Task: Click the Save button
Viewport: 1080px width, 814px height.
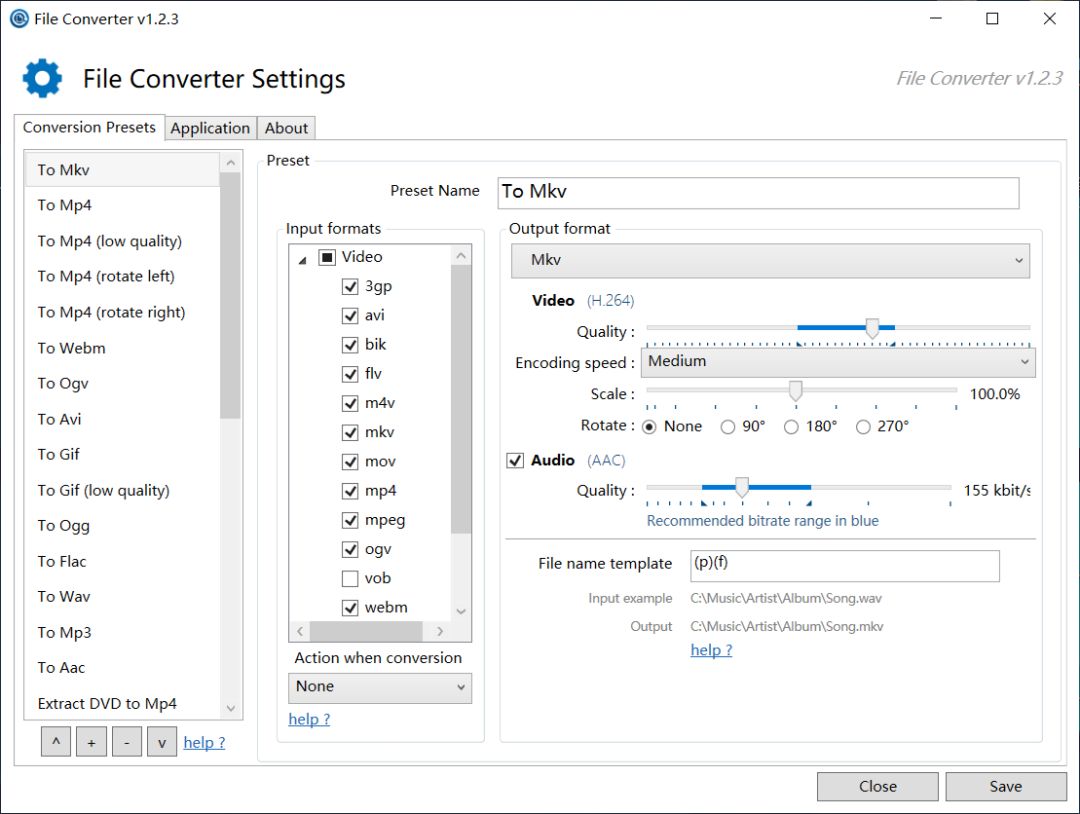Action: pos(1005,786)
